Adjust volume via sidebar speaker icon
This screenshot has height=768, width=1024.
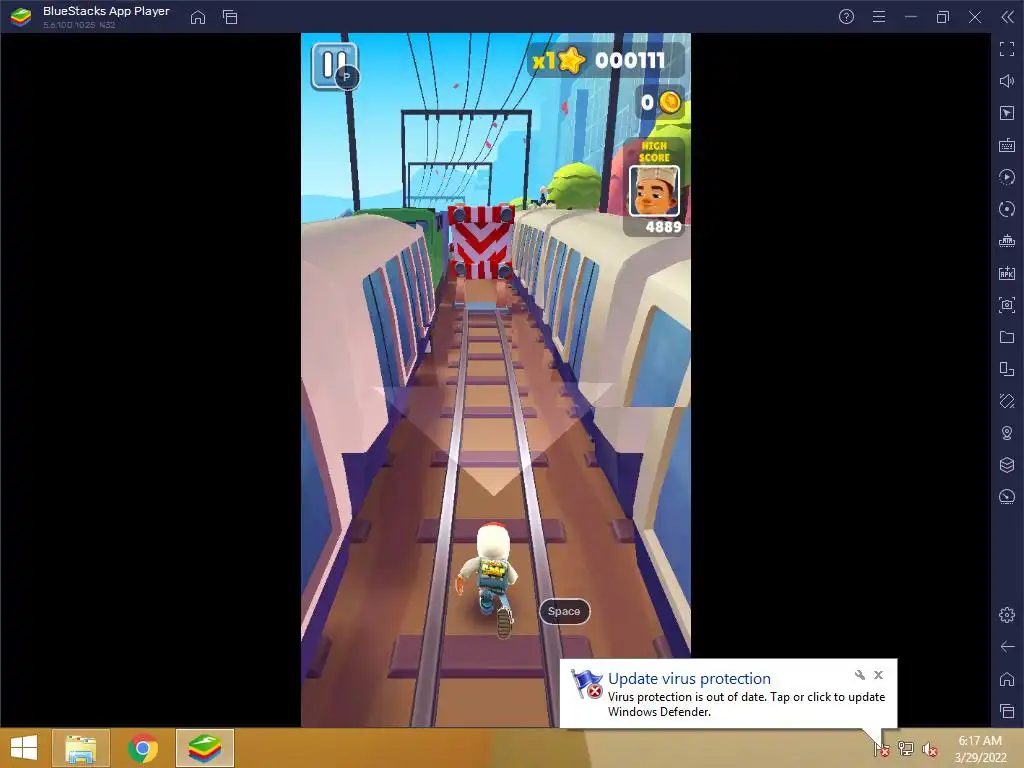1006,81
